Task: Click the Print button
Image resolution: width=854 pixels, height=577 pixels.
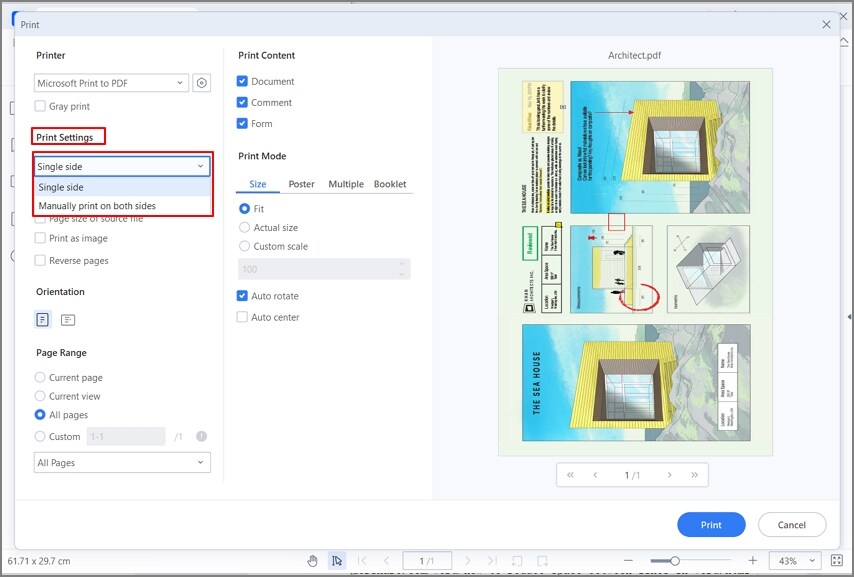Action: (711, 524)
